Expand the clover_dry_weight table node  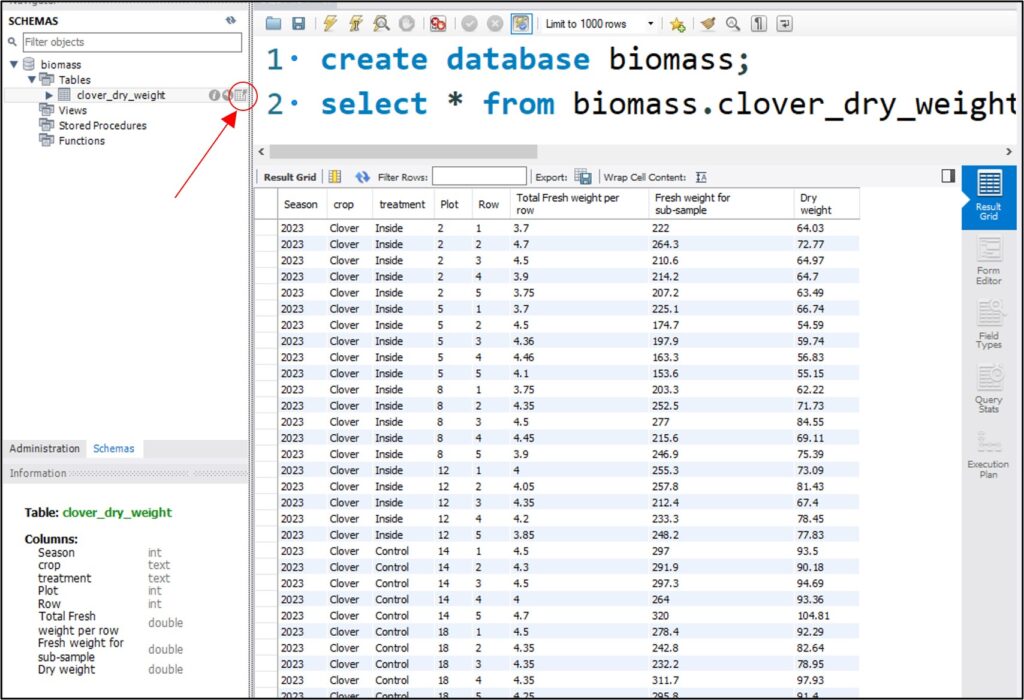tap(49, 95)
